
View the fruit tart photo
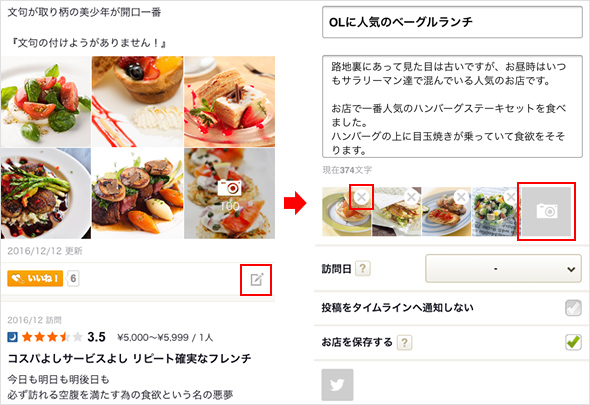137,102
